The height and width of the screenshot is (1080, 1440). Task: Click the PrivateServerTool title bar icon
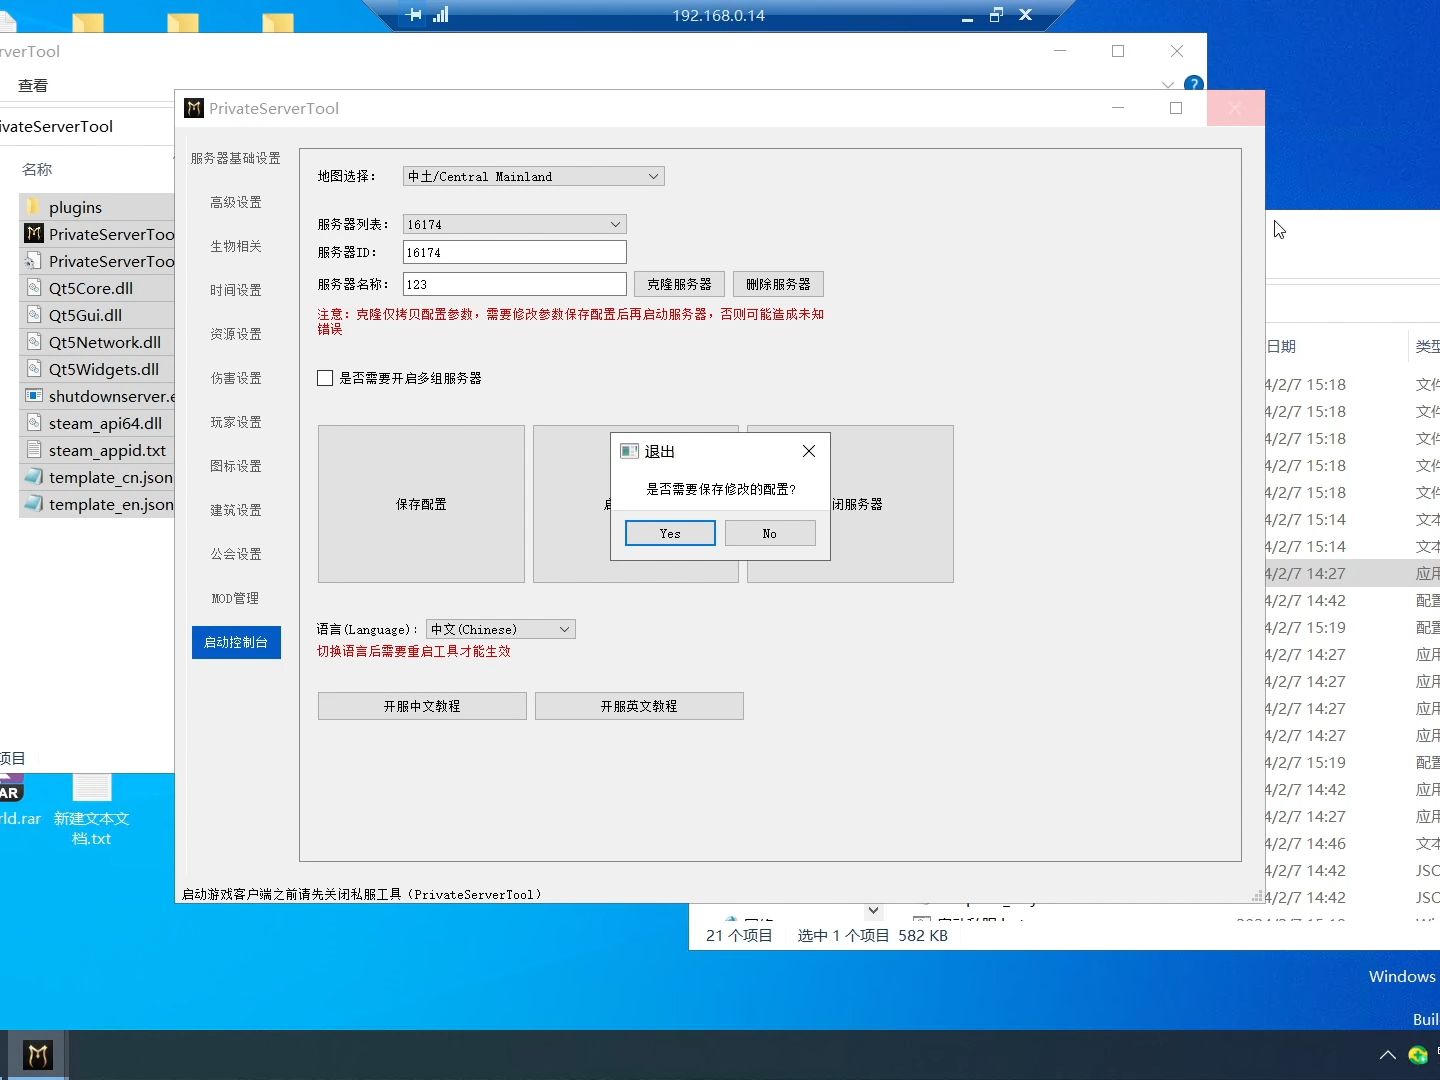pos(194,108)
